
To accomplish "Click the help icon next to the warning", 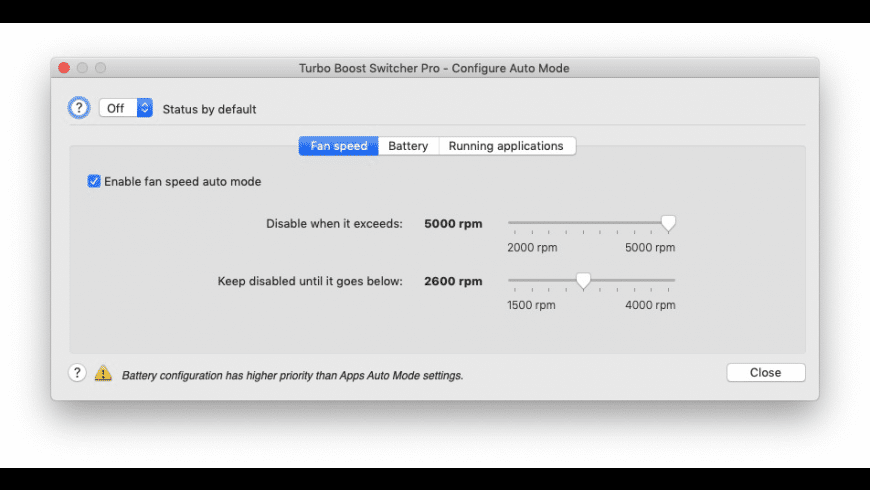I will click(x=77, y=373).
